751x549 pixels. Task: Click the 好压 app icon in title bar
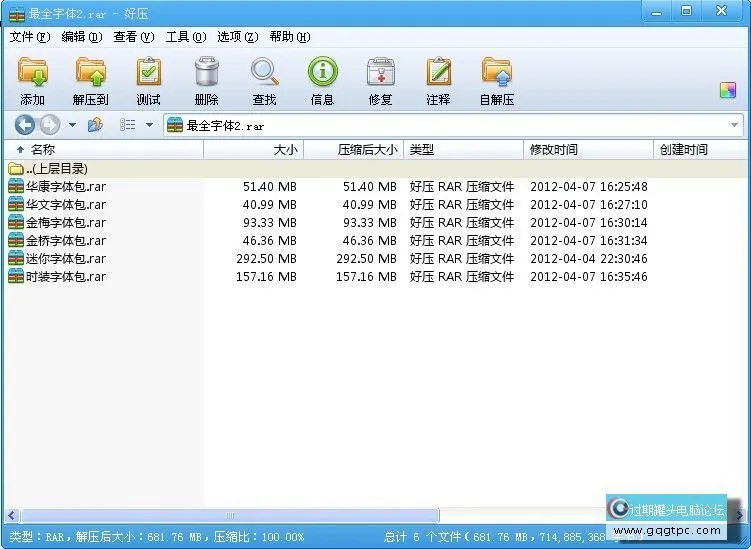[17, 14]
